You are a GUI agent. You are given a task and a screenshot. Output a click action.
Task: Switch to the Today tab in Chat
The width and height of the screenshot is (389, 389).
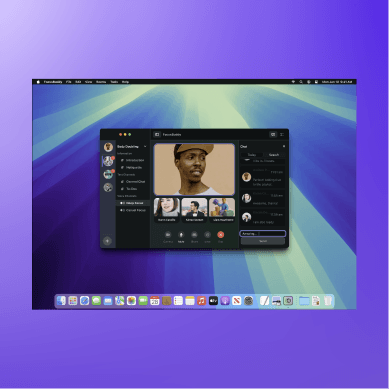(252, 155)
